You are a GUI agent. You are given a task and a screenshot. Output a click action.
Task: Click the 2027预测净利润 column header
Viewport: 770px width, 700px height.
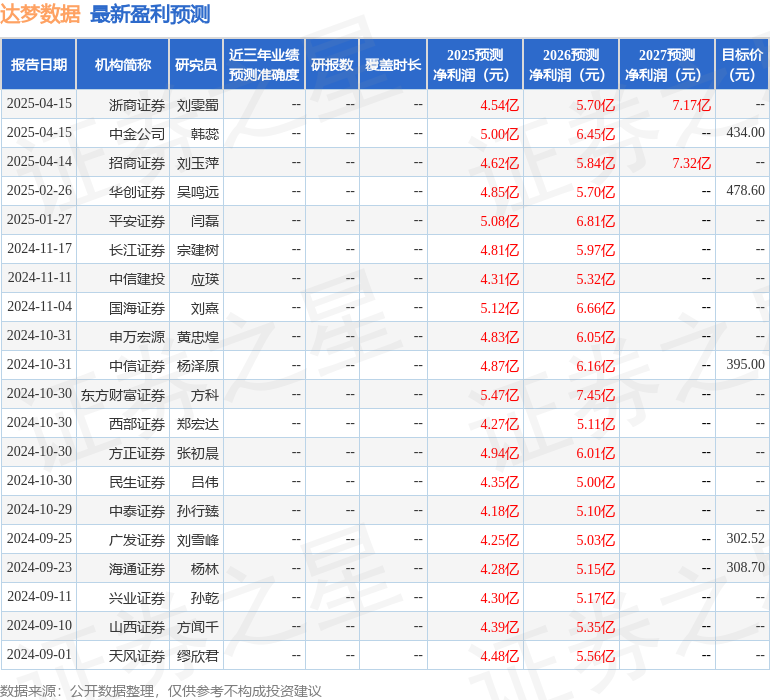pyautogui.click(x=667, y=65)
